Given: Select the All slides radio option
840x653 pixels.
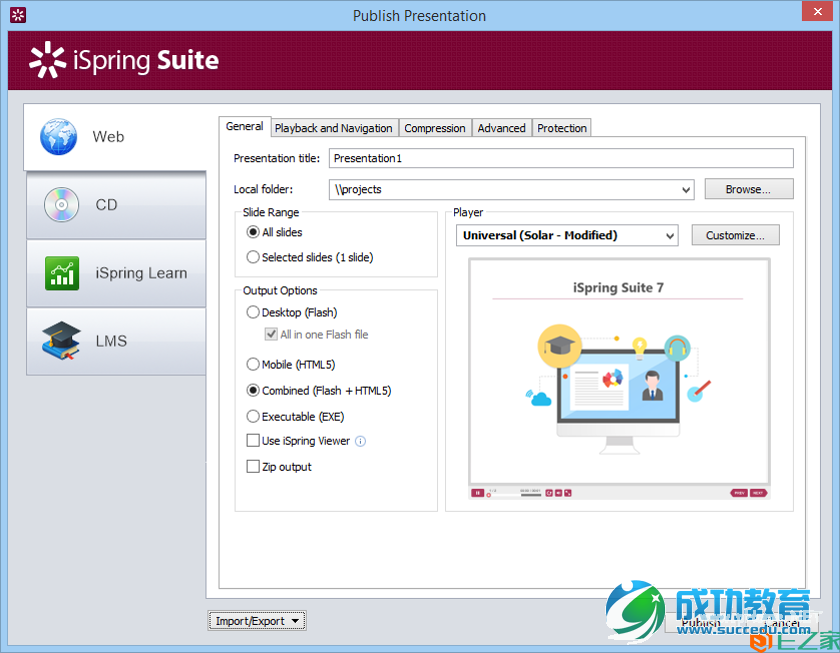Looking at the screenshot, I should click(274, 232).
